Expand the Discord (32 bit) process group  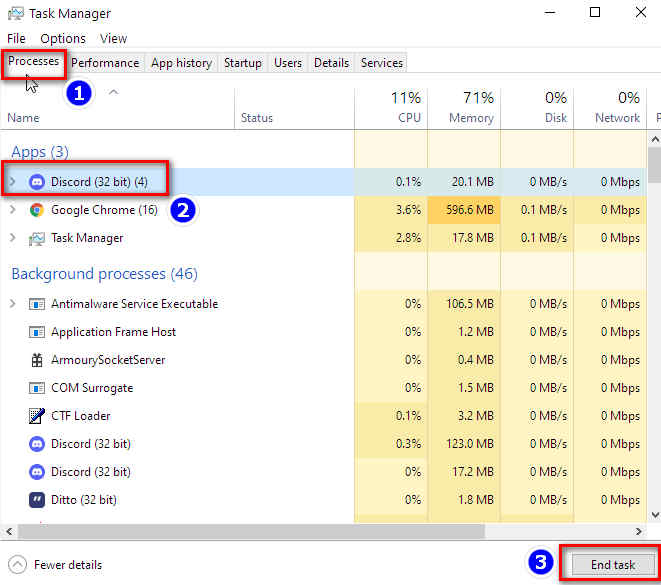[x=13, y=182]
